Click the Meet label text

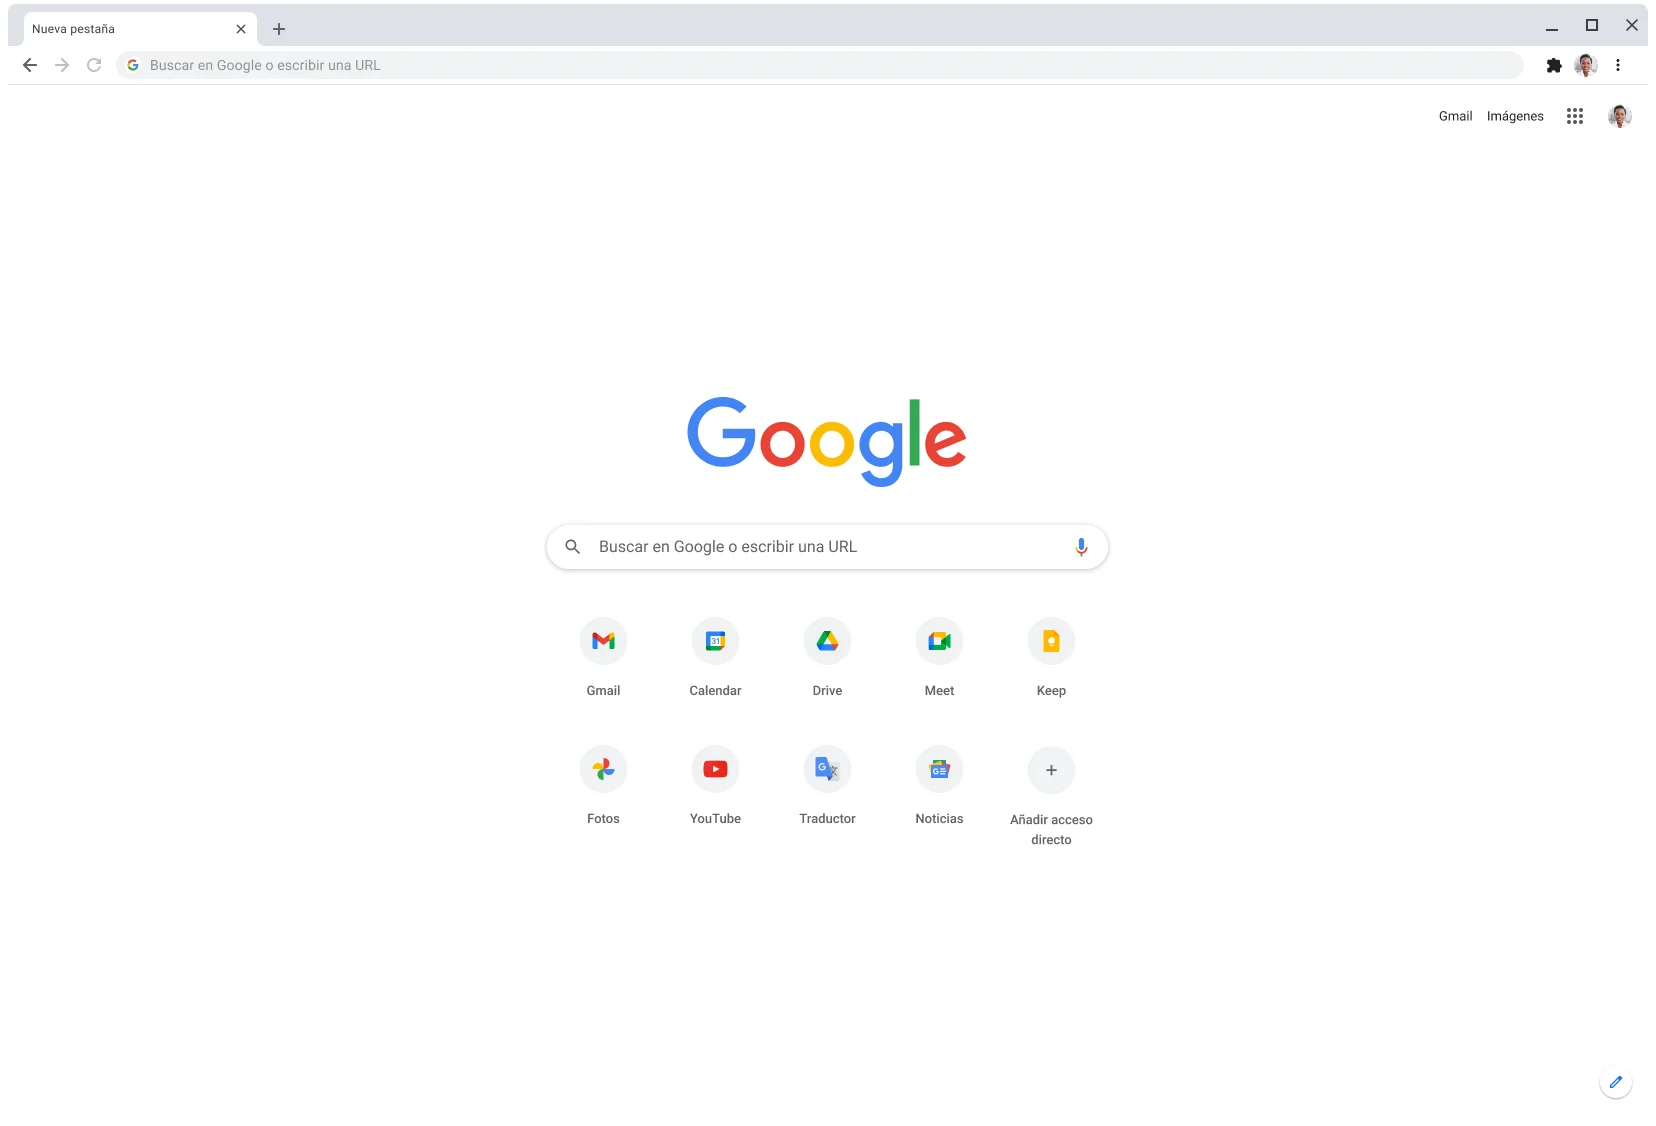[939, 691]
